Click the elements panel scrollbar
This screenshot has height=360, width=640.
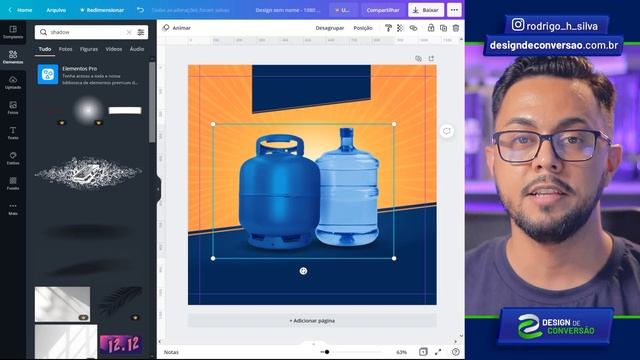pyautogui.click(x=152, y=102)
